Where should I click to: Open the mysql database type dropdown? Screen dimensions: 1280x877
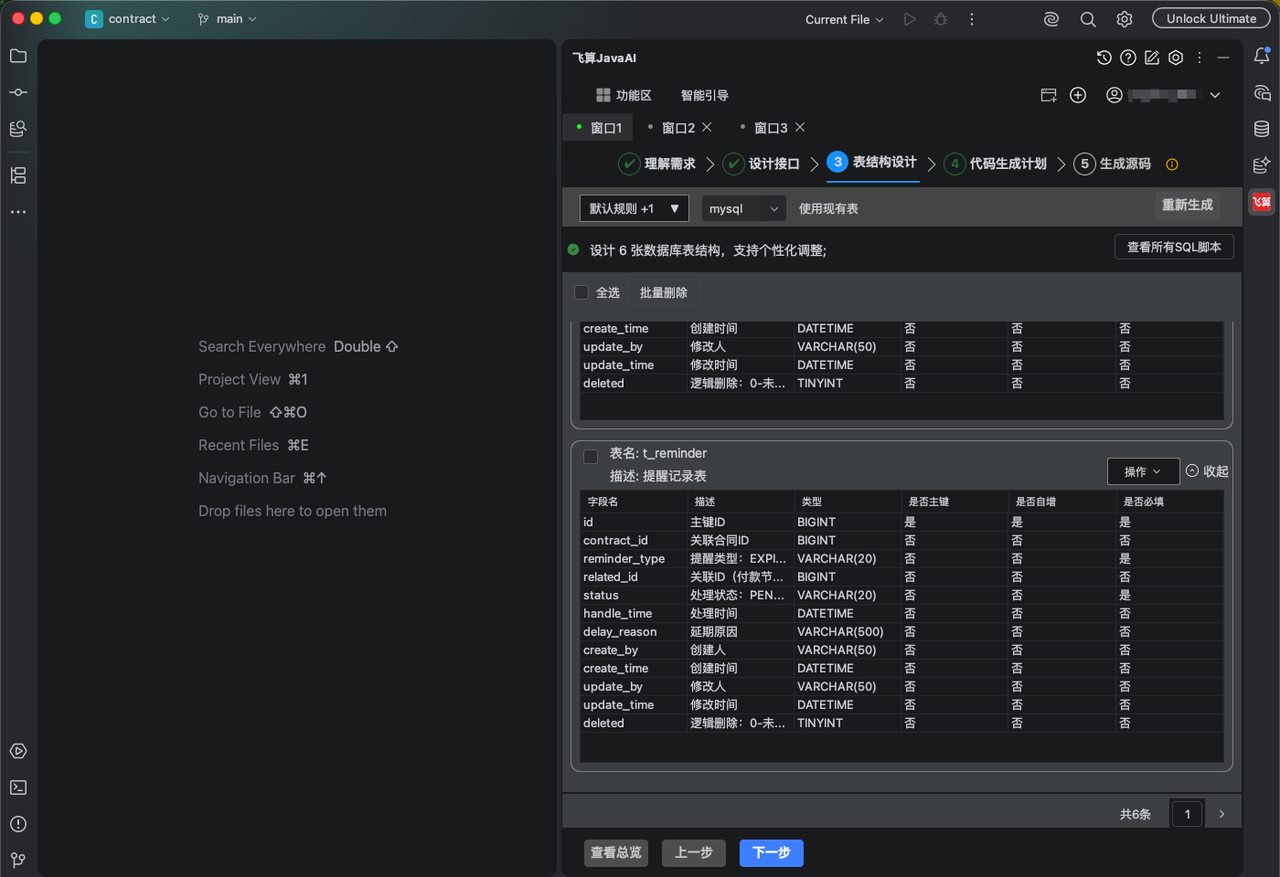pyautogui.click(x=744, y=208)
